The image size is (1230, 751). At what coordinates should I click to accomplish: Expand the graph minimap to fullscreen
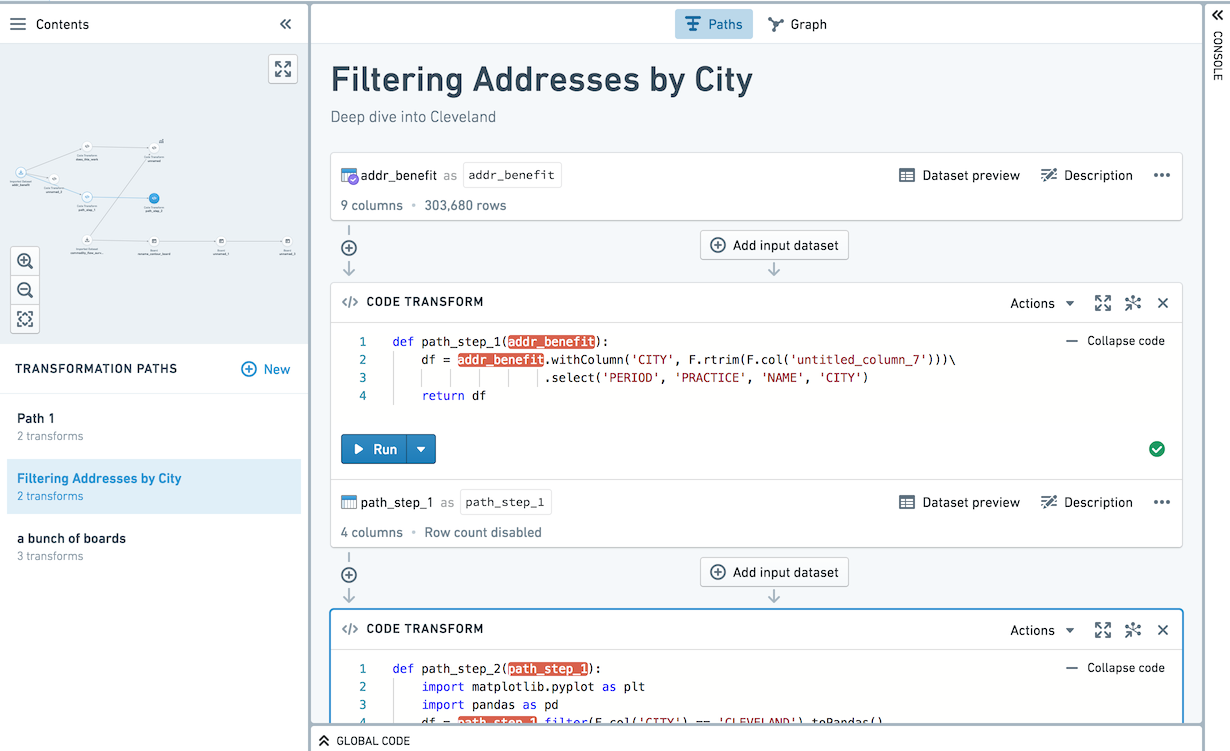coord(283,69)
